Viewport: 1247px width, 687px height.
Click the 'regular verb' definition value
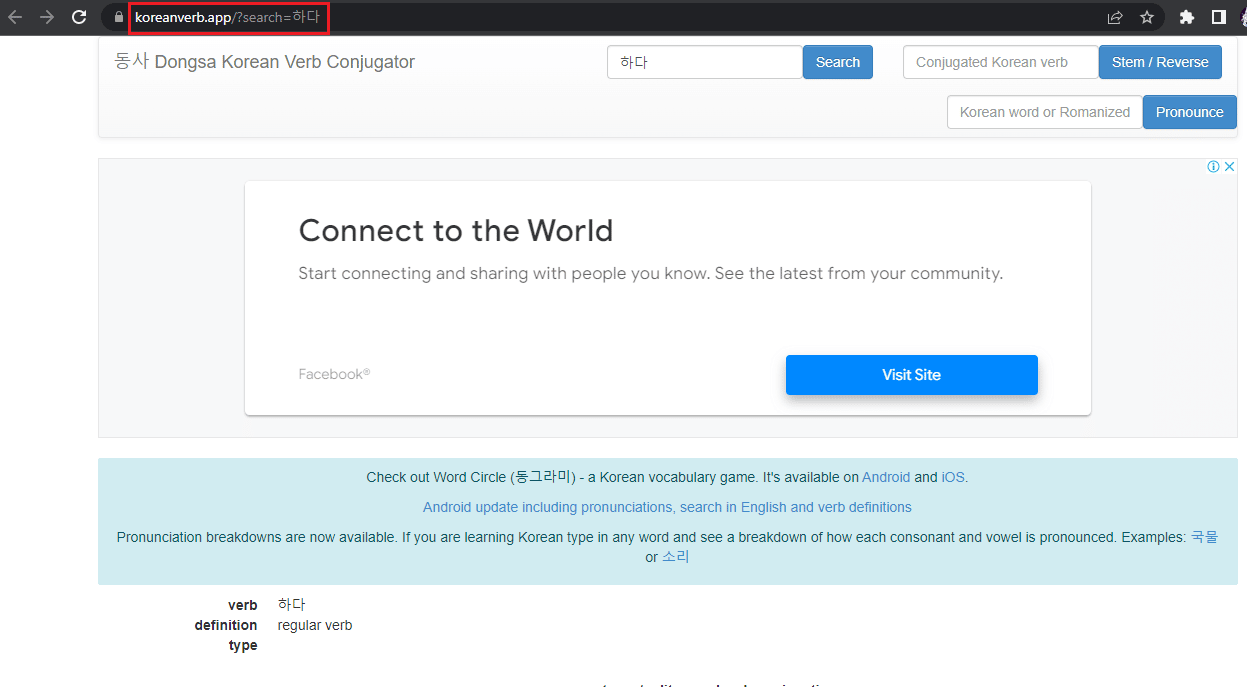[x=315, y=625]
